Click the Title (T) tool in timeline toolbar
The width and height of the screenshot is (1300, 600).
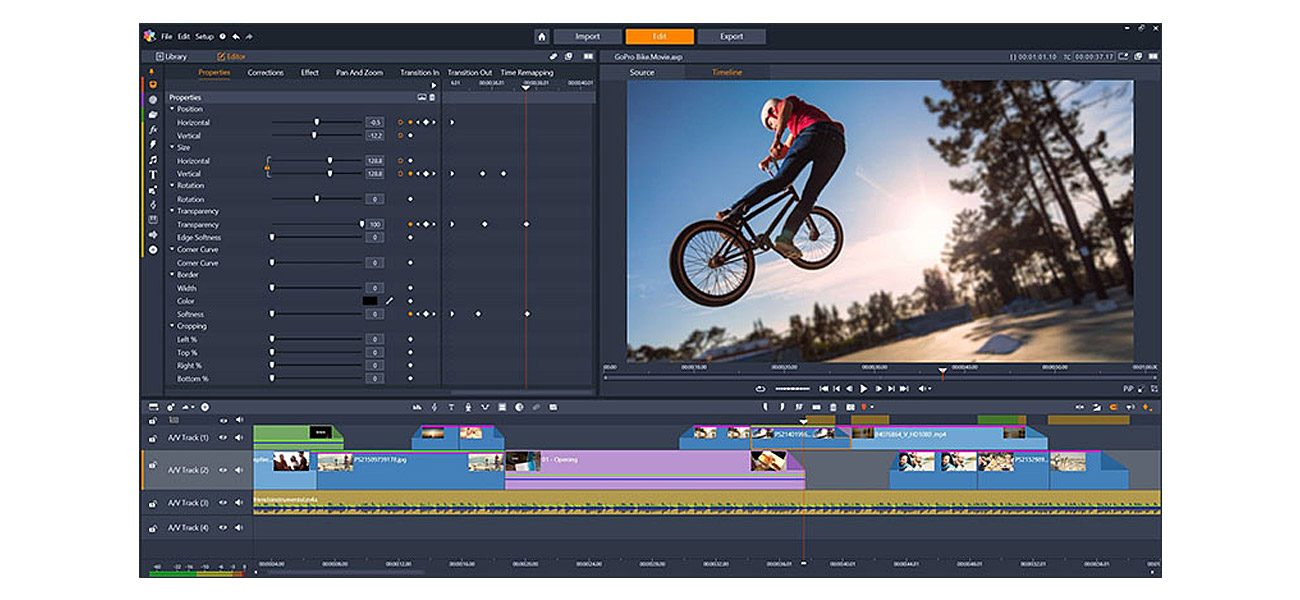(451, 407)
